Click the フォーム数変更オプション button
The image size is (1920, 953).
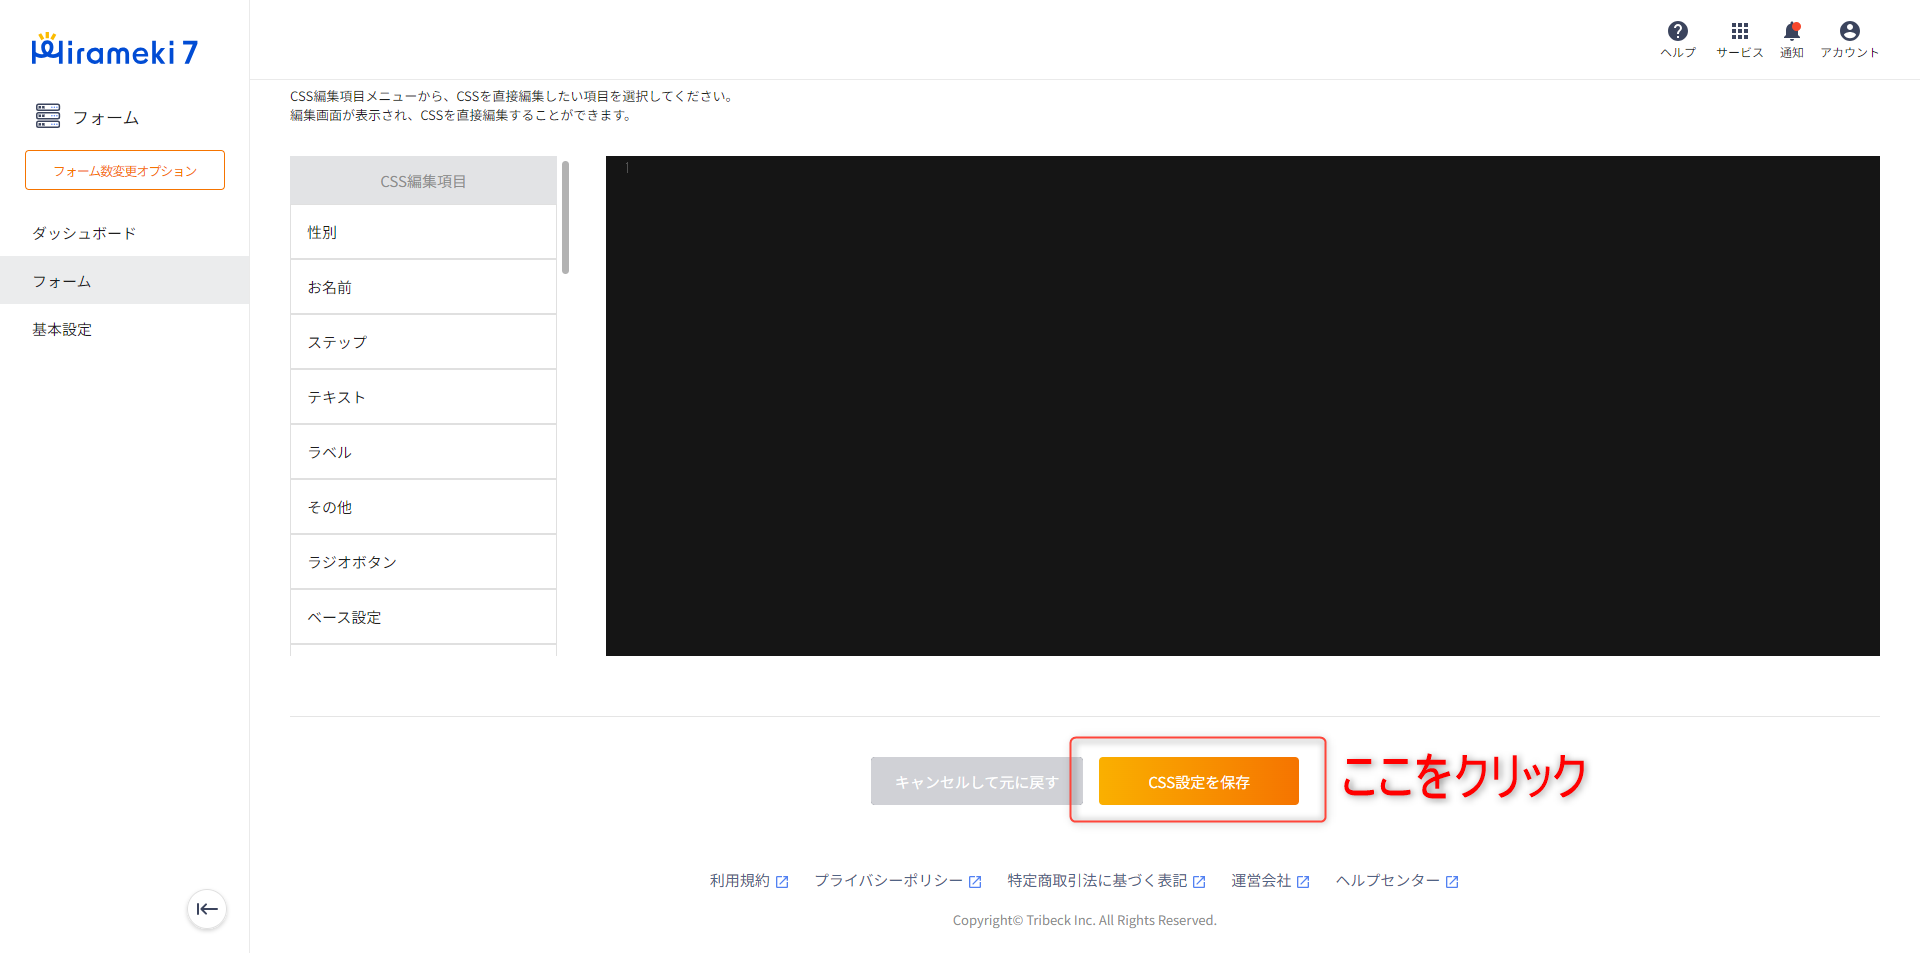125,170
